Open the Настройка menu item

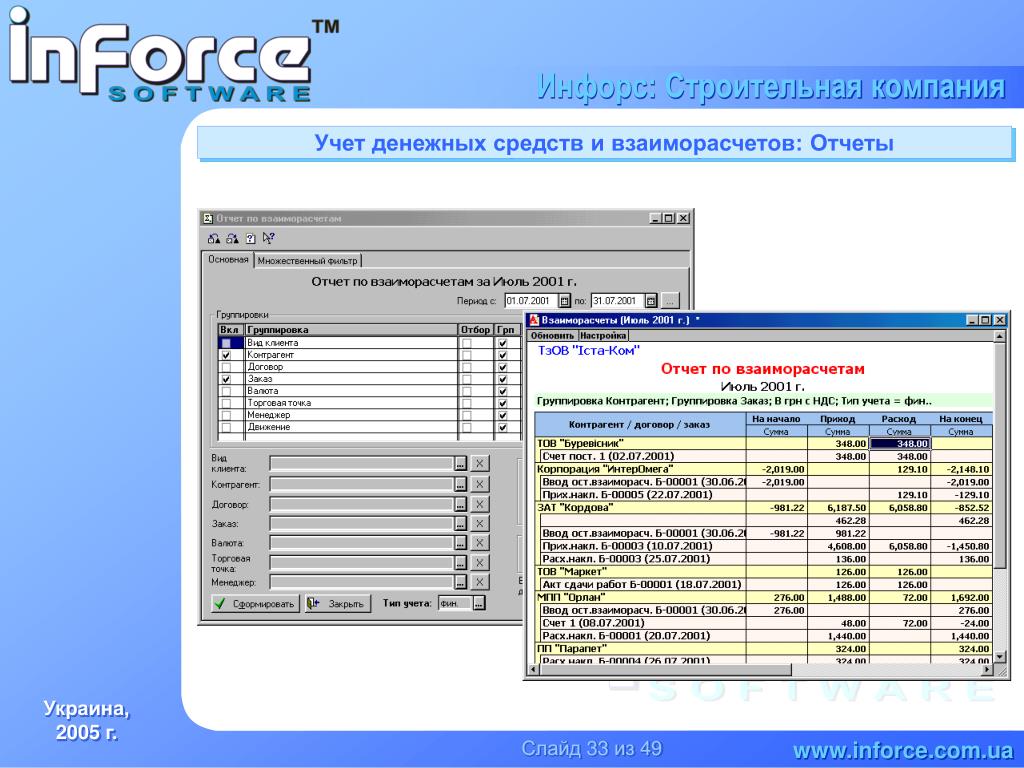pos(603,336)
